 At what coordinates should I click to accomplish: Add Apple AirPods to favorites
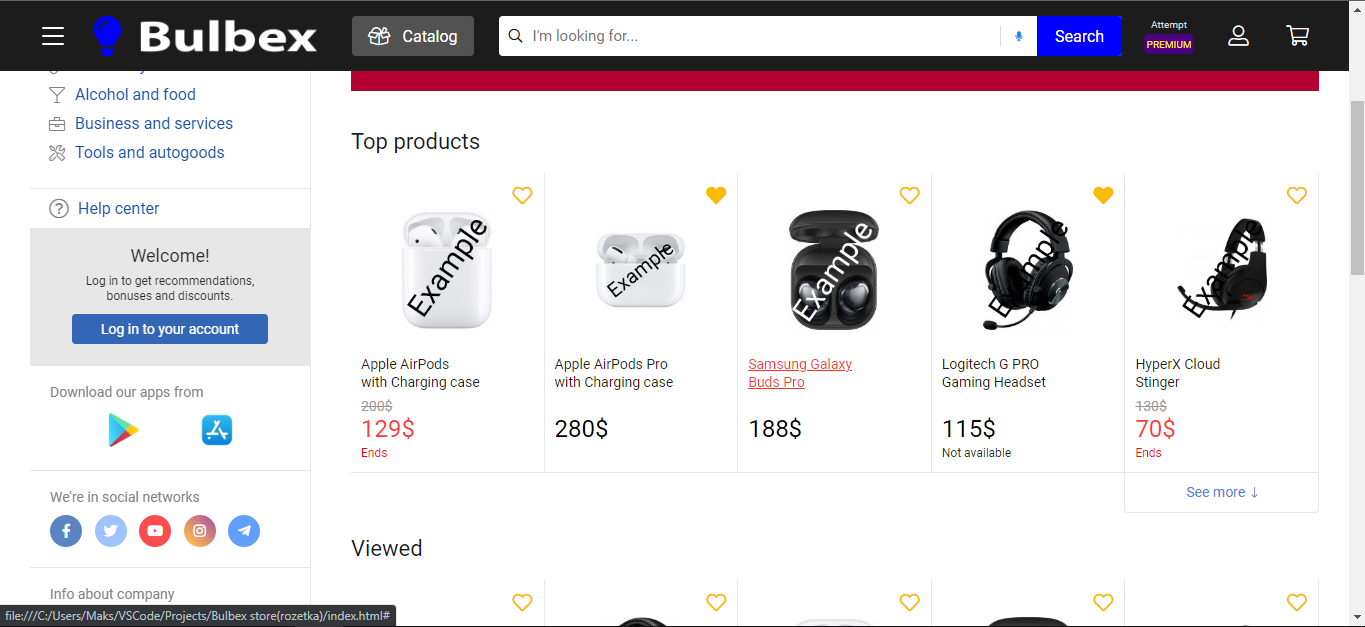point(522,196)
